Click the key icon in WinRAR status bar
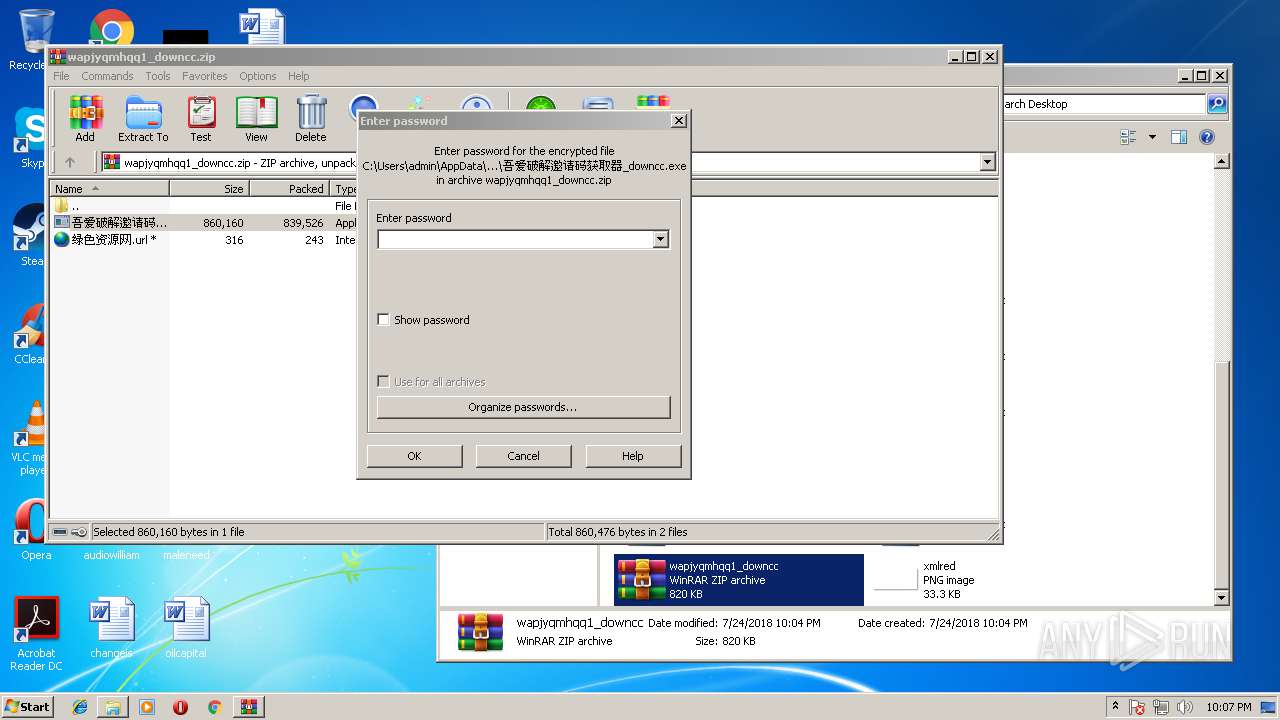Image resolution: width=1280 pixels, height=720 pixels. click(x=79, y=532)
